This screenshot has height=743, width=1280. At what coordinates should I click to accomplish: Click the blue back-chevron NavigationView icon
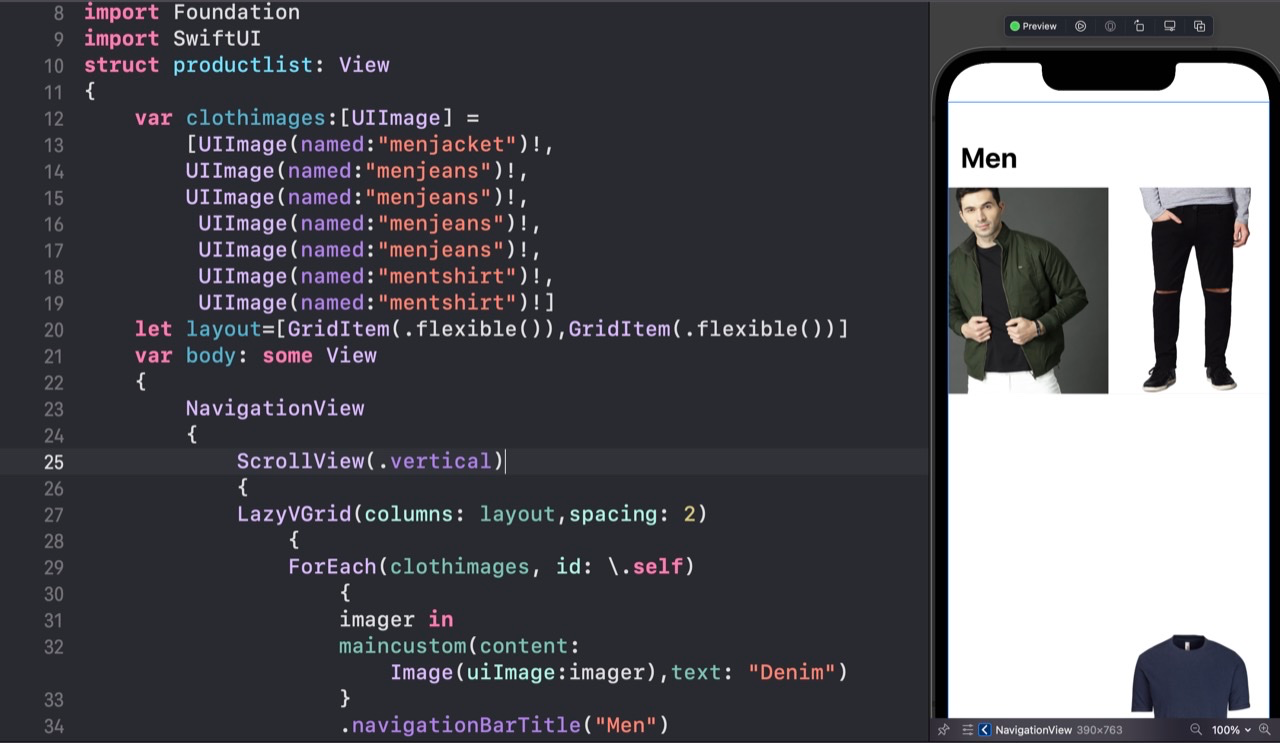coord(984,730)
